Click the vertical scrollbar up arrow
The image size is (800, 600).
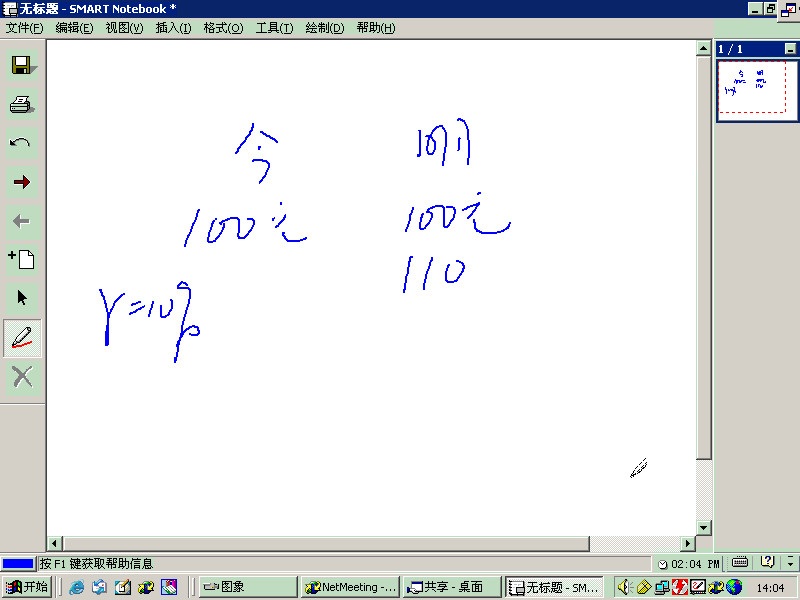(x=704, y=48)
